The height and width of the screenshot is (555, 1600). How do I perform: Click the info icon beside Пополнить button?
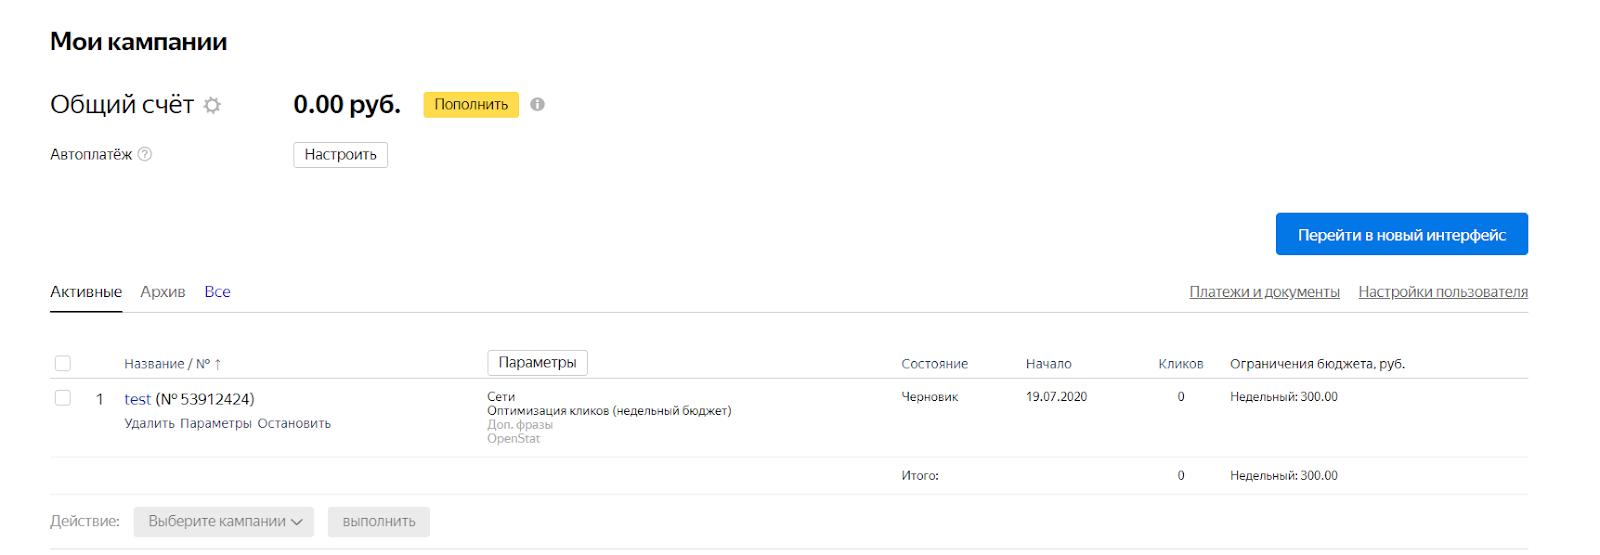tap(537, 104)
